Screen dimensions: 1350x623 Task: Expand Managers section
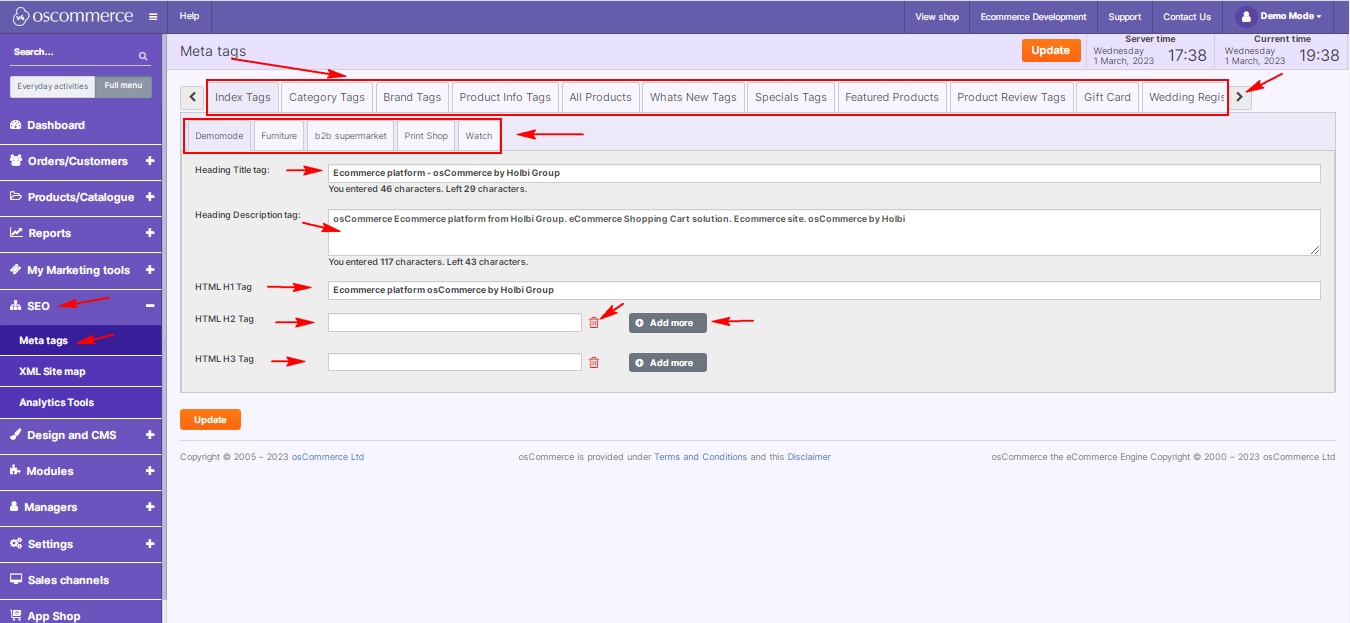(150, 507)
